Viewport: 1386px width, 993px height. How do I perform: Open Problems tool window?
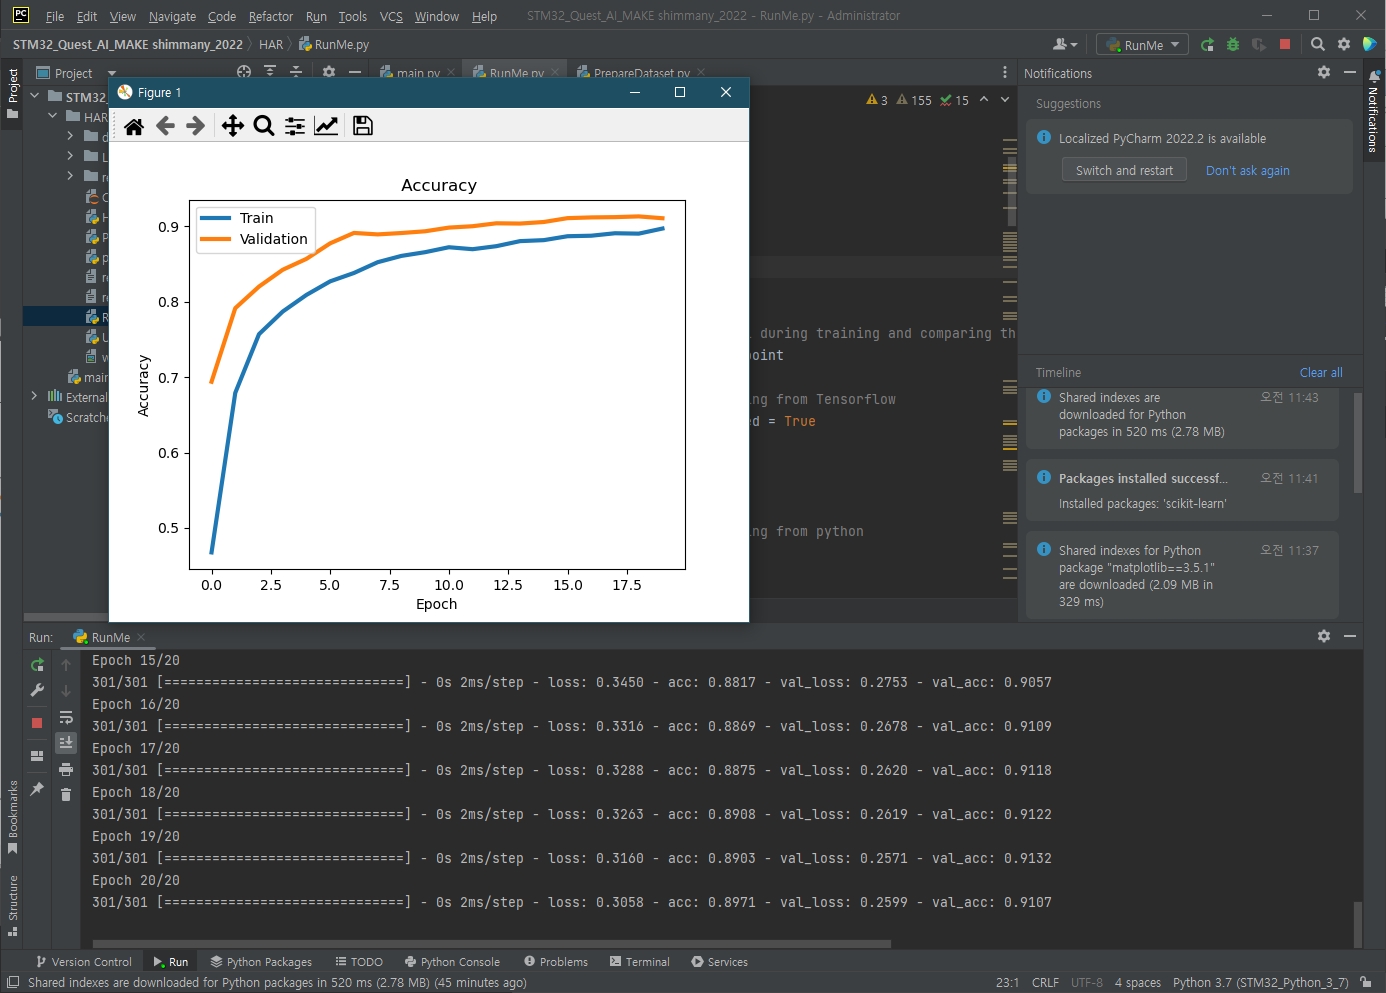tap(556, 962)
